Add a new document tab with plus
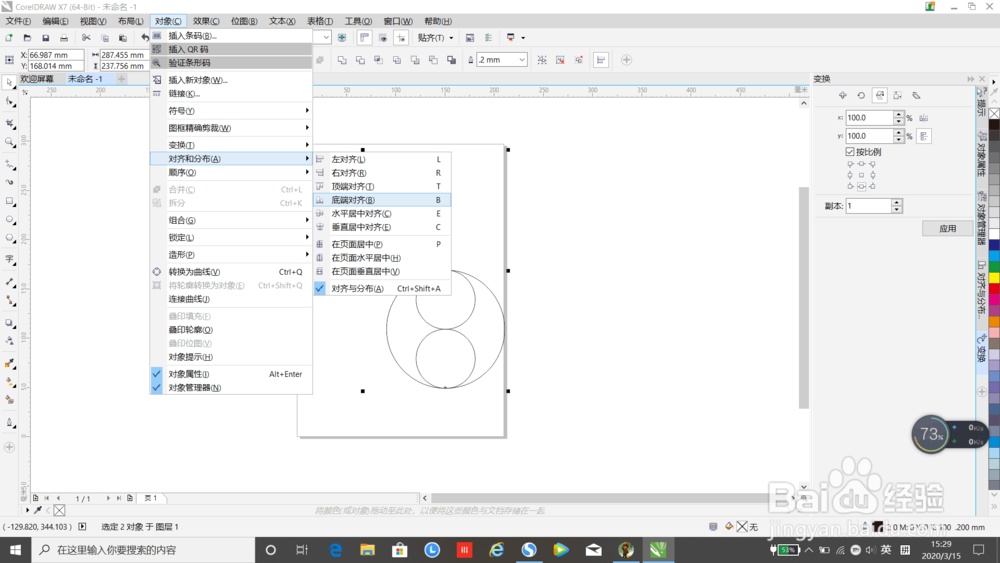Image resolution: width=1000 pixels, height=563 pixels. [121, 79]
